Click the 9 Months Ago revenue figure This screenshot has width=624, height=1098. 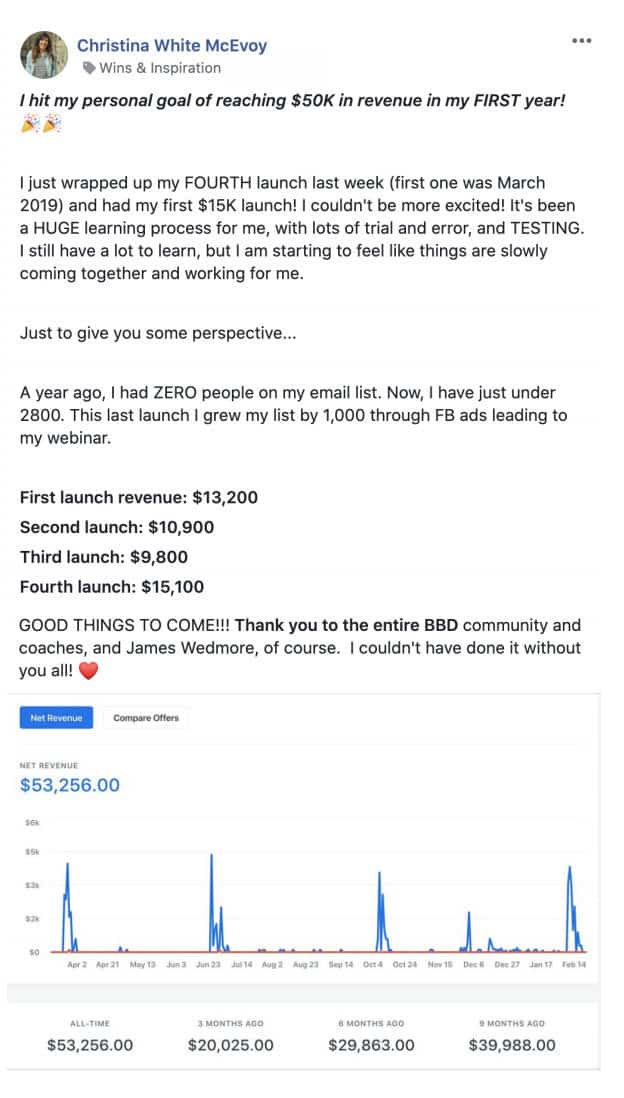pyautogui.click(x=512, y=1045)
